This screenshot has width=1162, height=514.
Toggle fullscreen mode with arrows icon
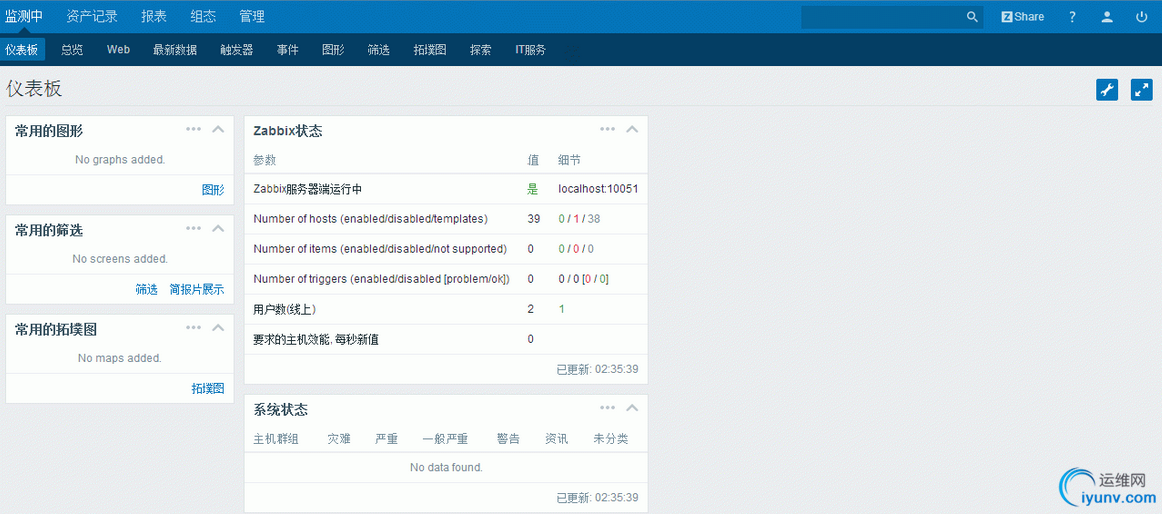click(x=1142, y=90)
